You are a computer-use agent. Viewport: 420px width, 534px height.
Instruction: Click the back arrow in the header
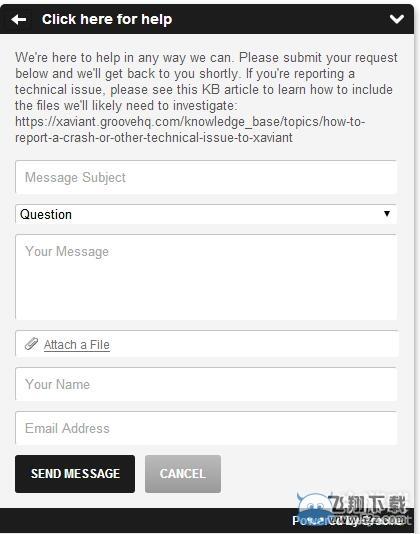[x=18, y=20]
